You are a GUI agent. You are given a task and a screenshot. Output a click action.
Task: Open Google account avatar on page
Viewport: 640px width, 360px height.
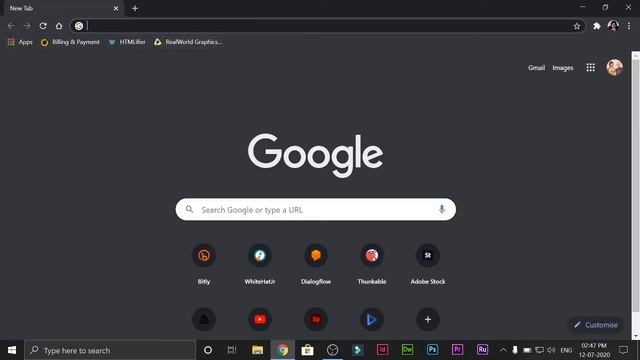[x=614, y=67]
